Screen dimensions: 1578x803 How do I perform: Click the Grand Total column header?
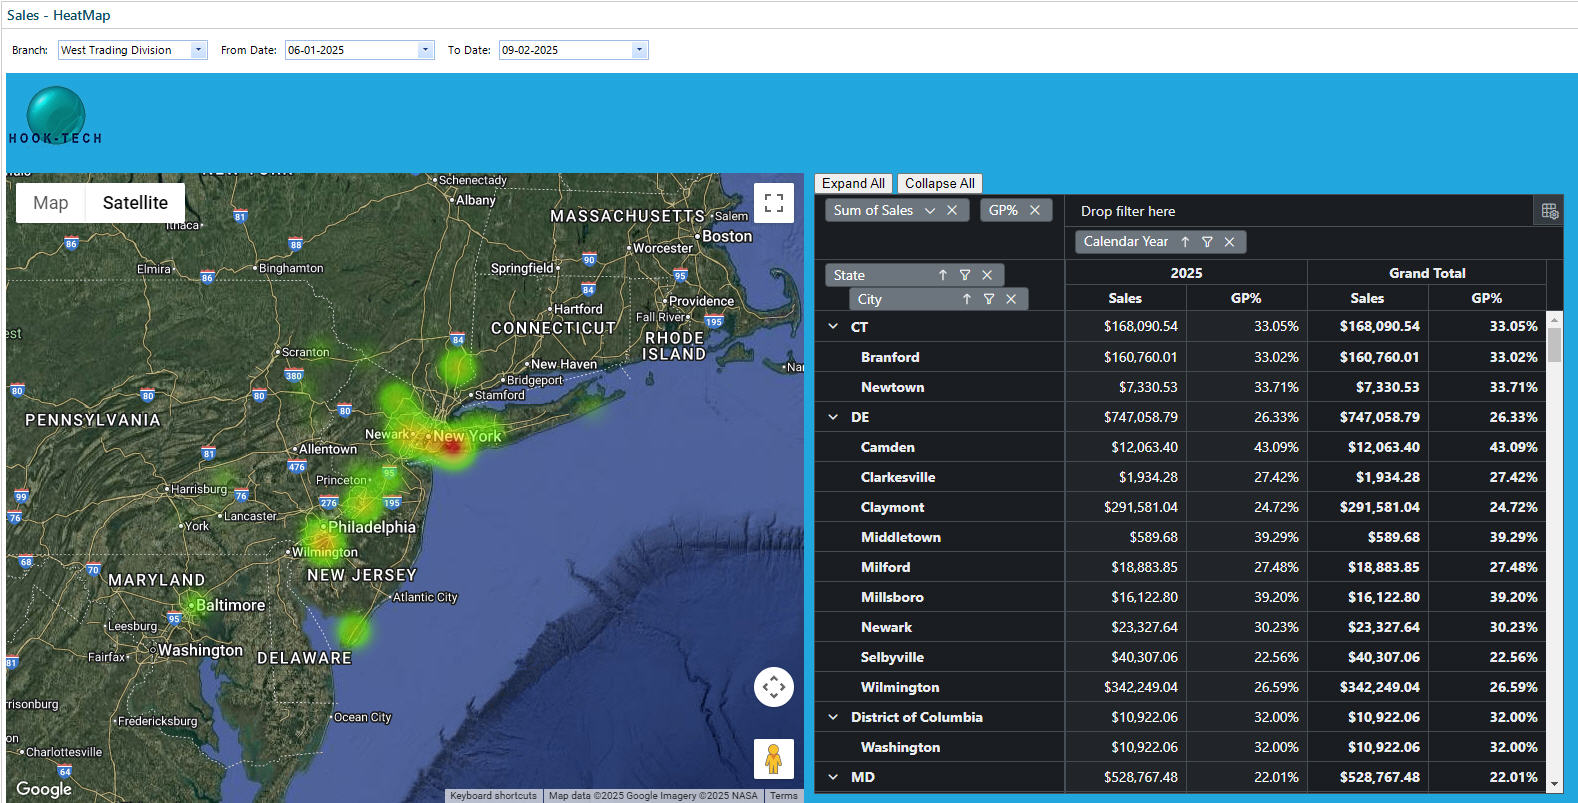[x=1426, y=273]
